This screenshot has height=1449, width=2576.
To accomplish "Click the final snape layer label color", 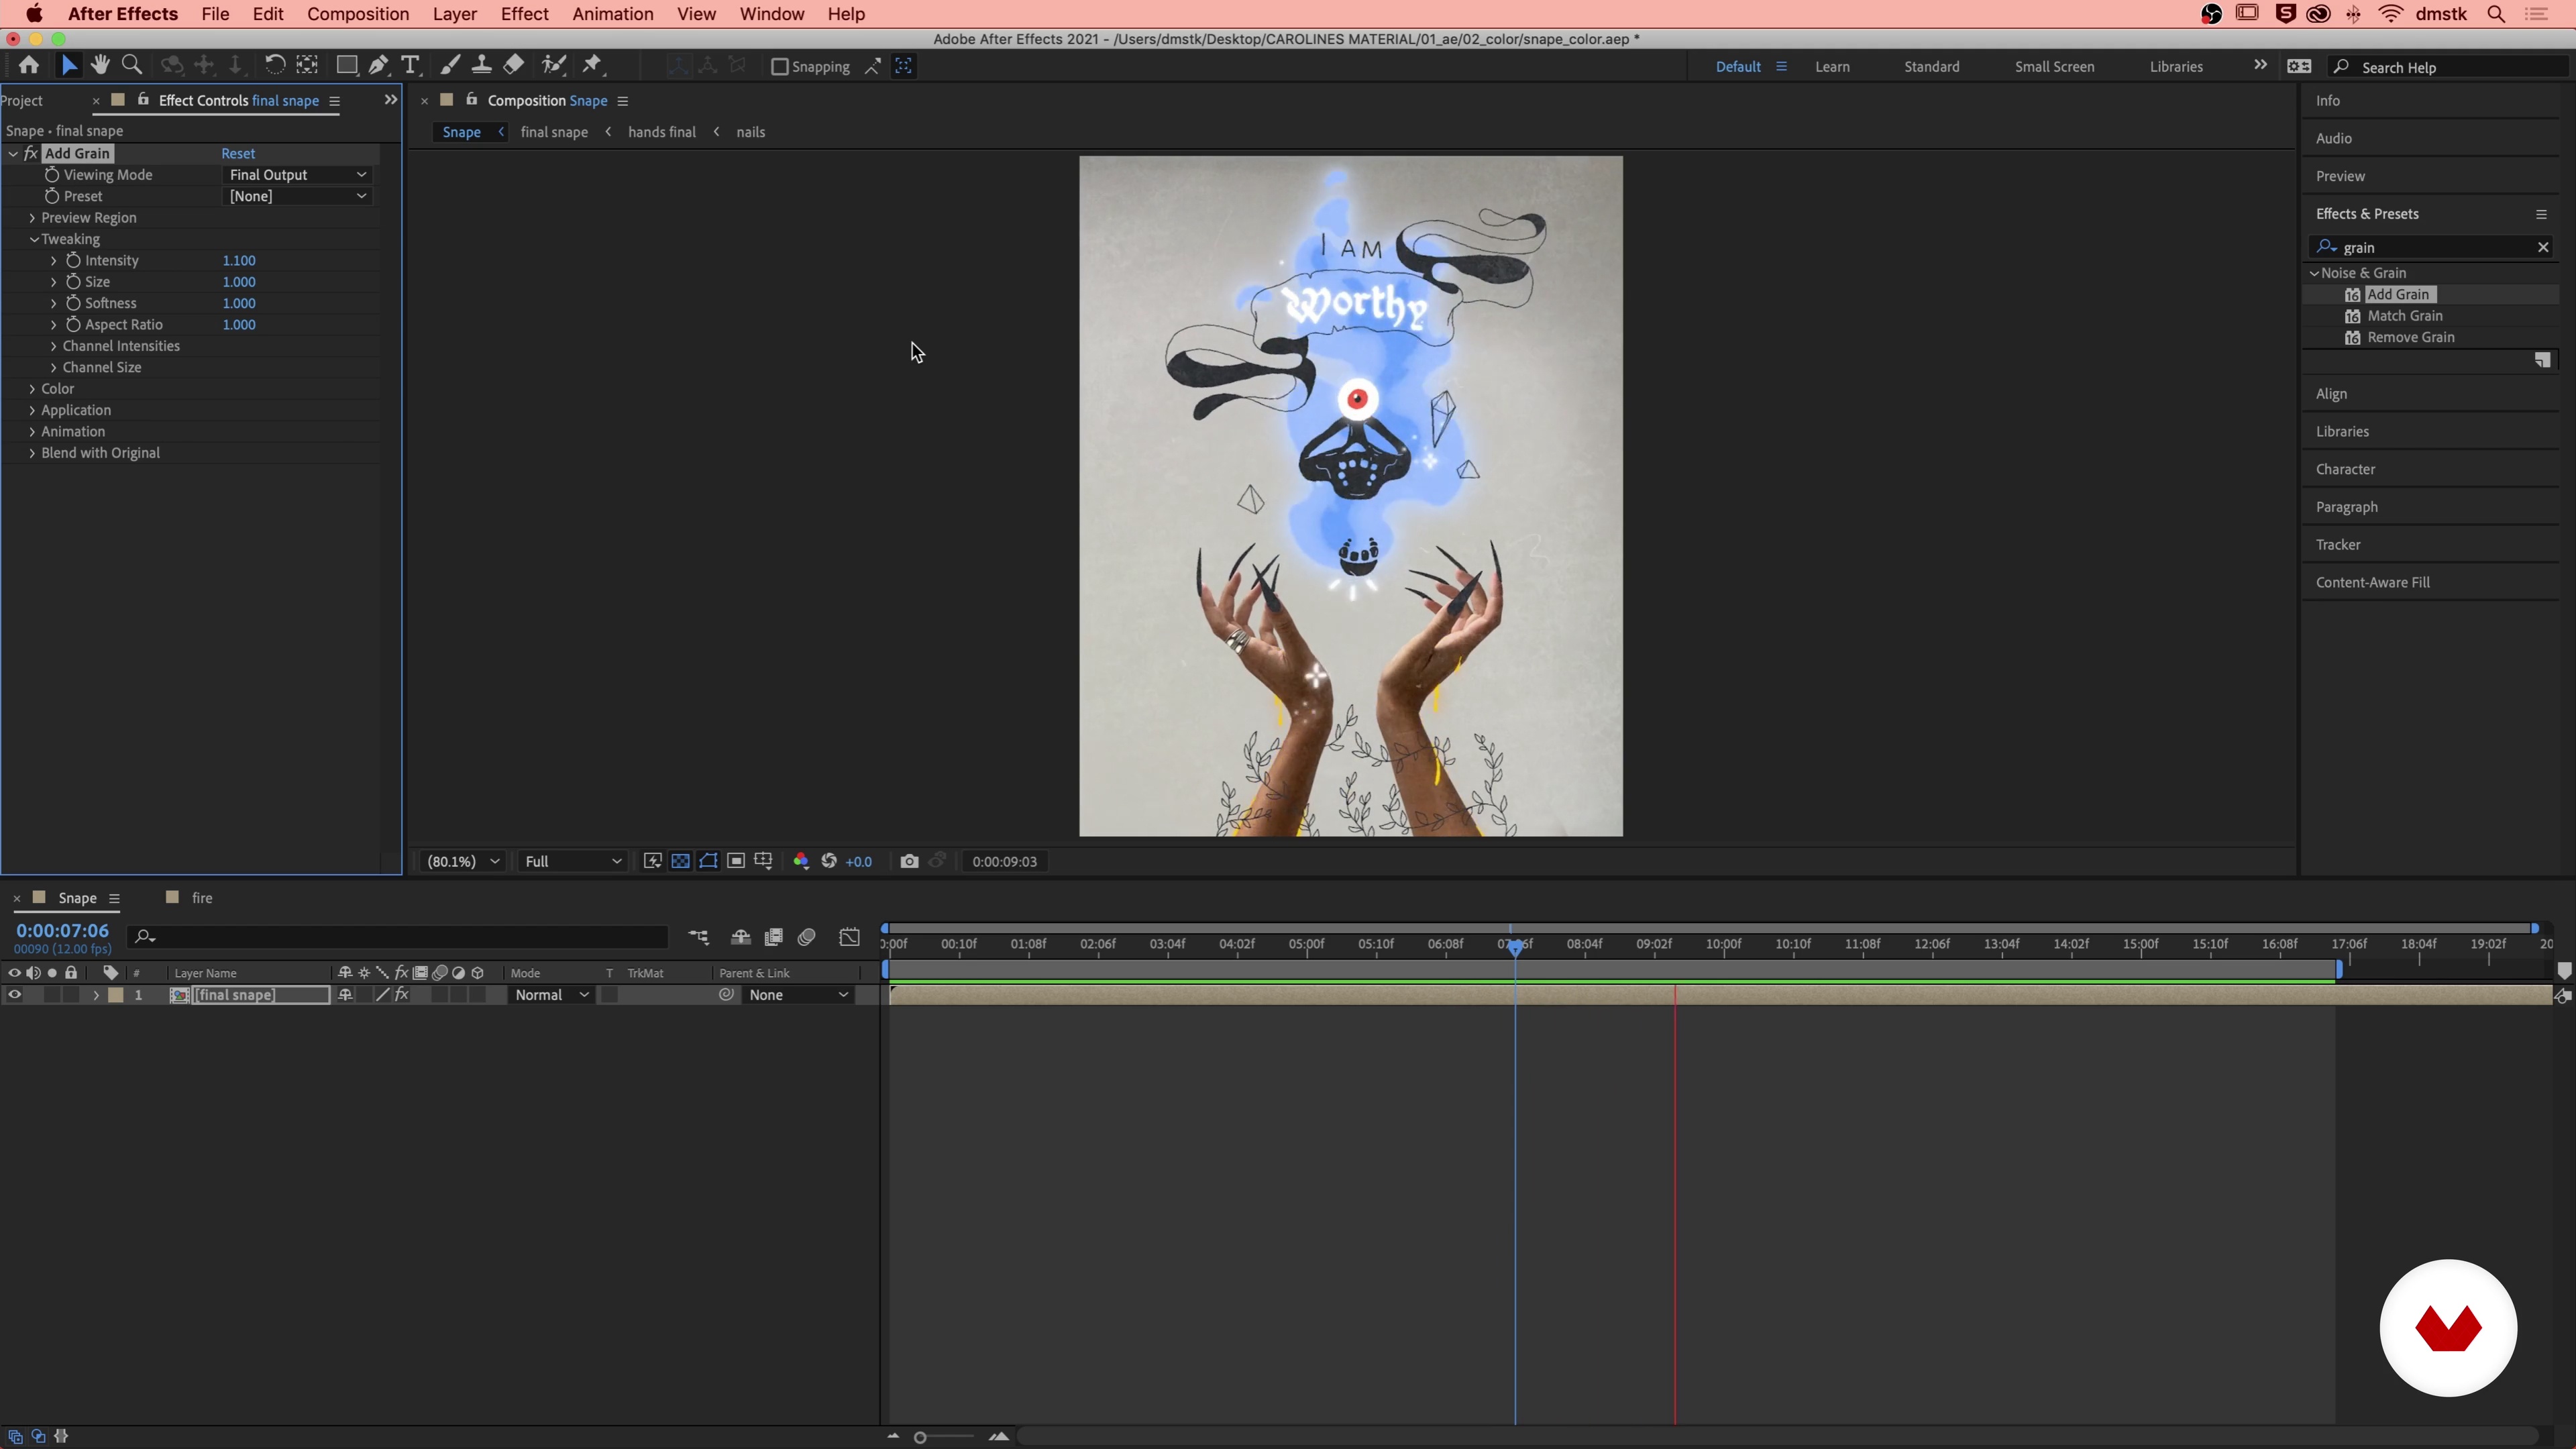I will [x=116, y=995].
